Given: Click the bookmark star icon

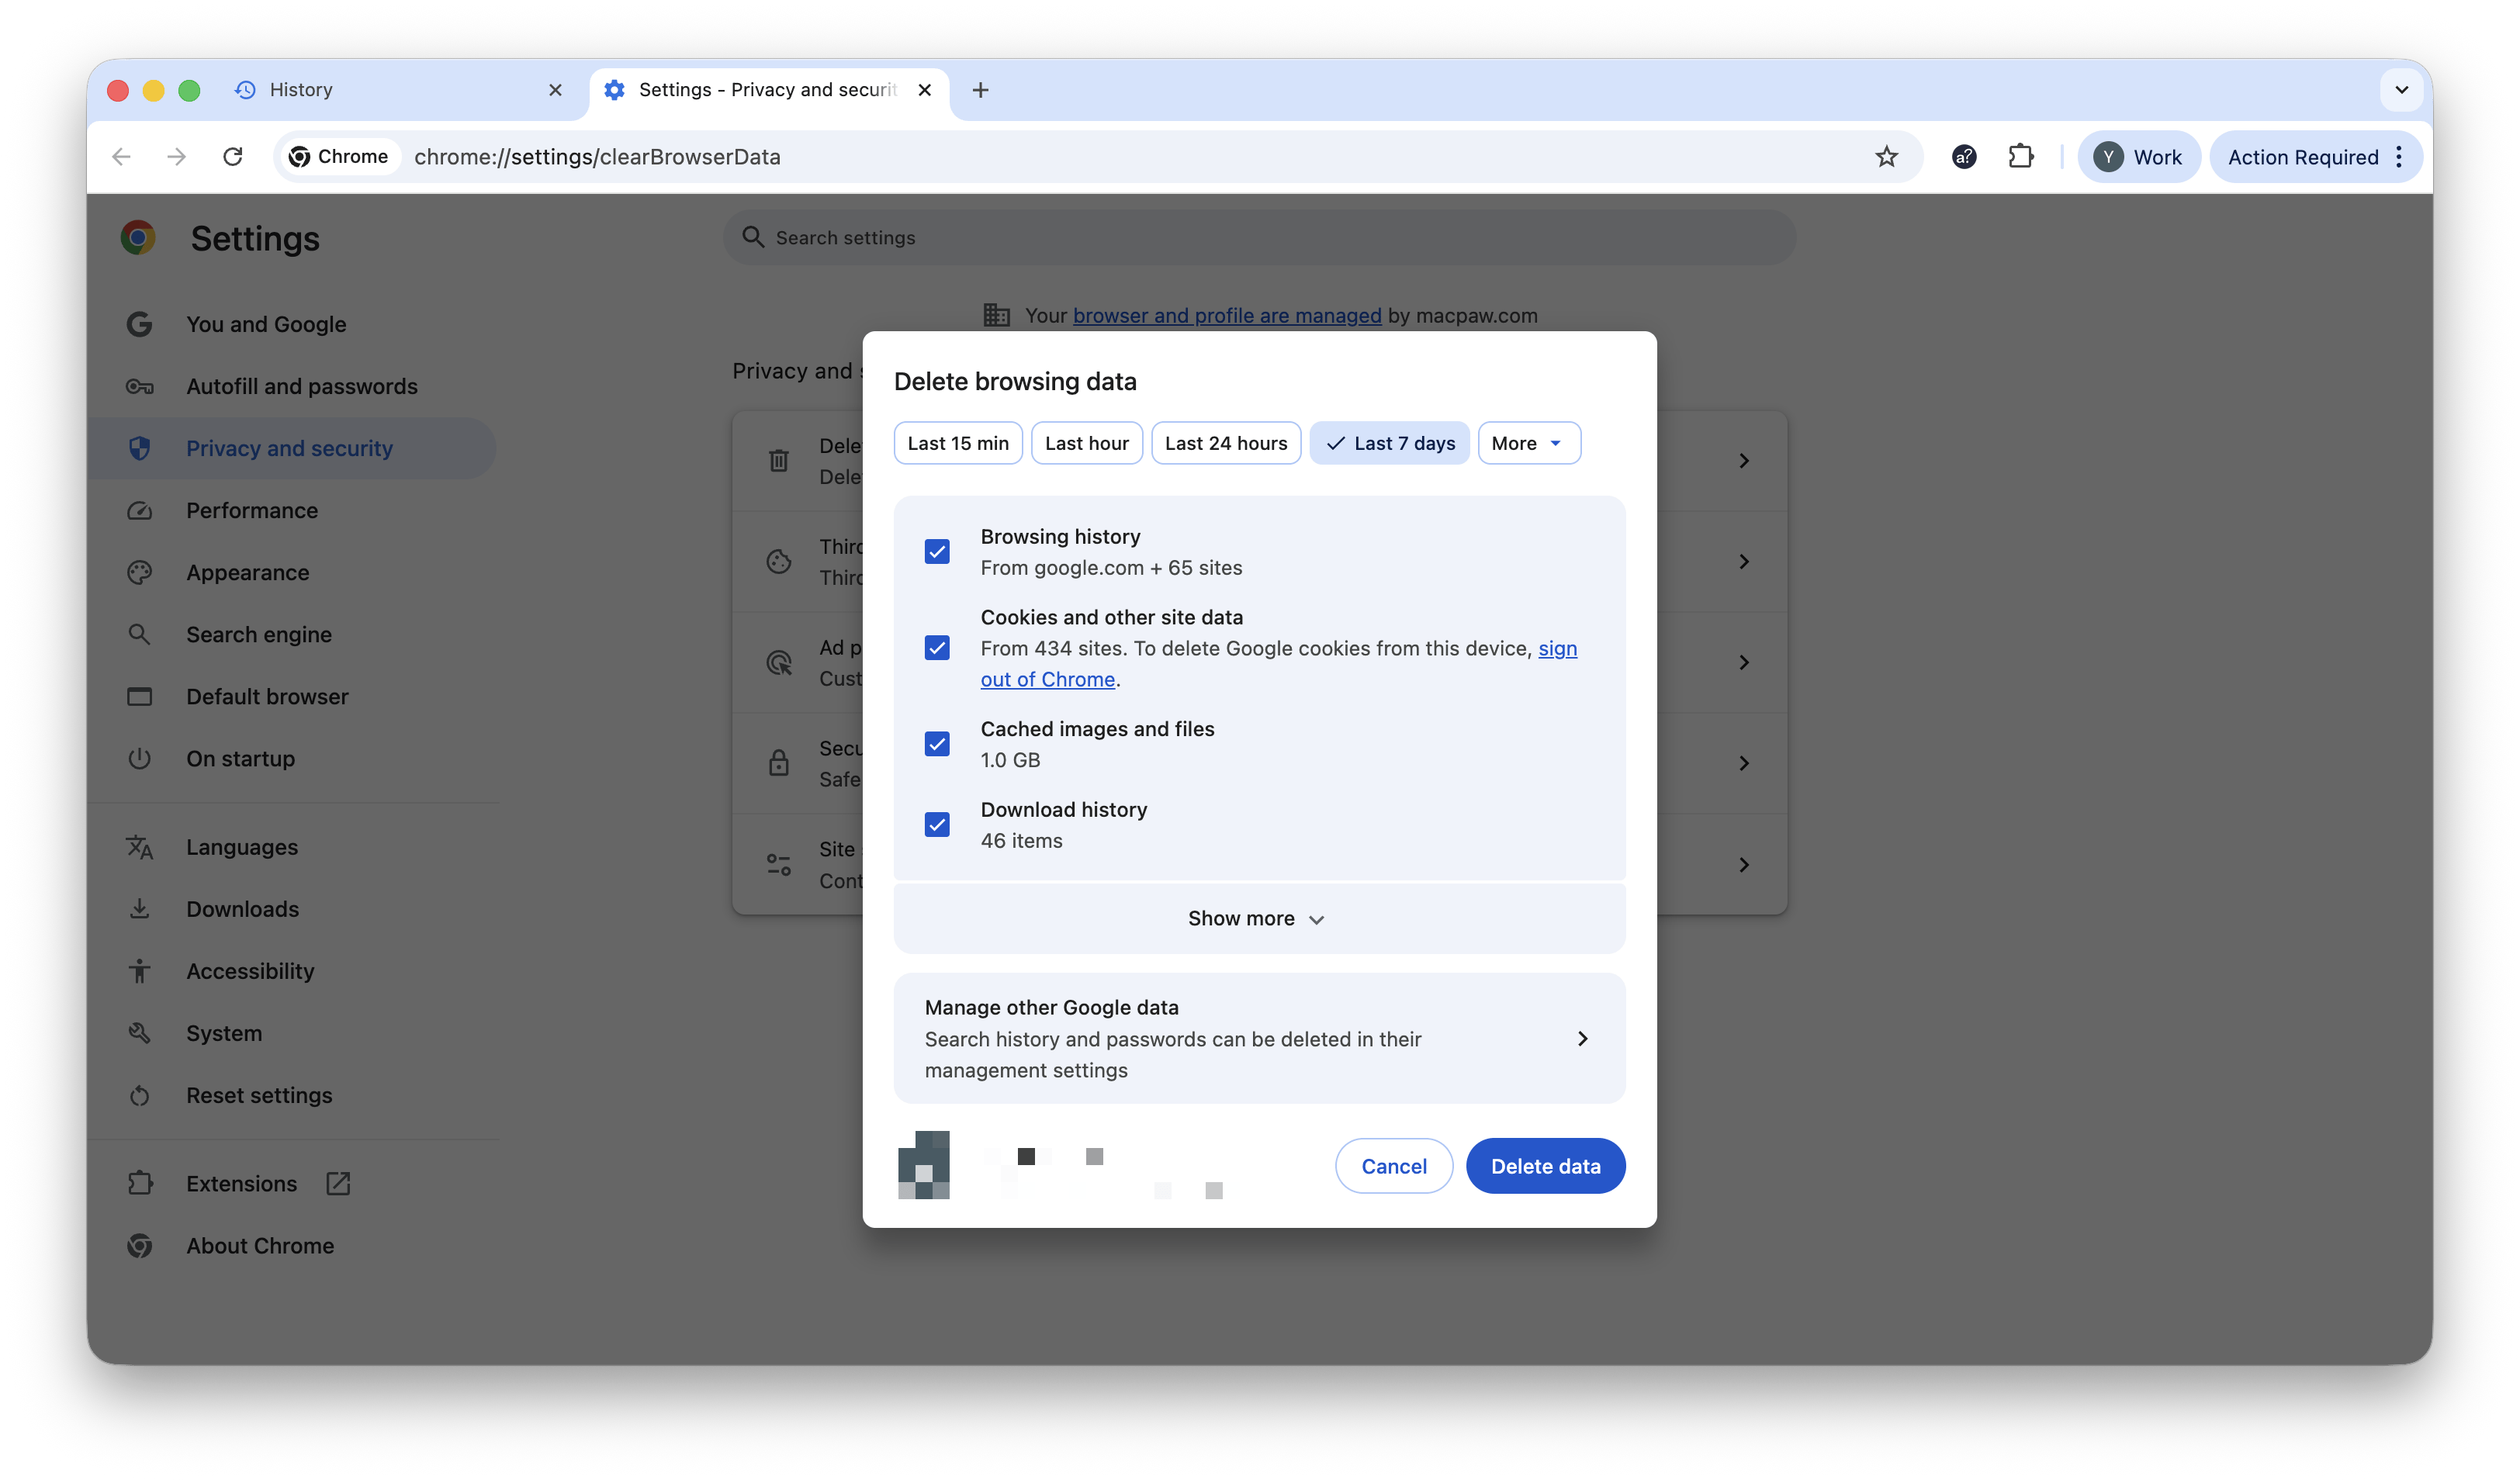Looking at the screenshot, I should [1886, 157].
